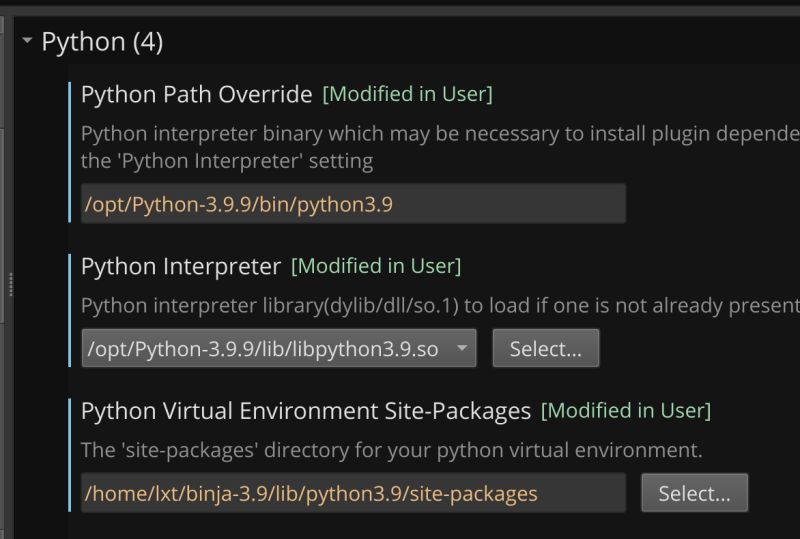Image resolution: width=800 pixels, height=539 pixels.
Task: Collapse the Python (4) settings group
Action: (27, 42)
